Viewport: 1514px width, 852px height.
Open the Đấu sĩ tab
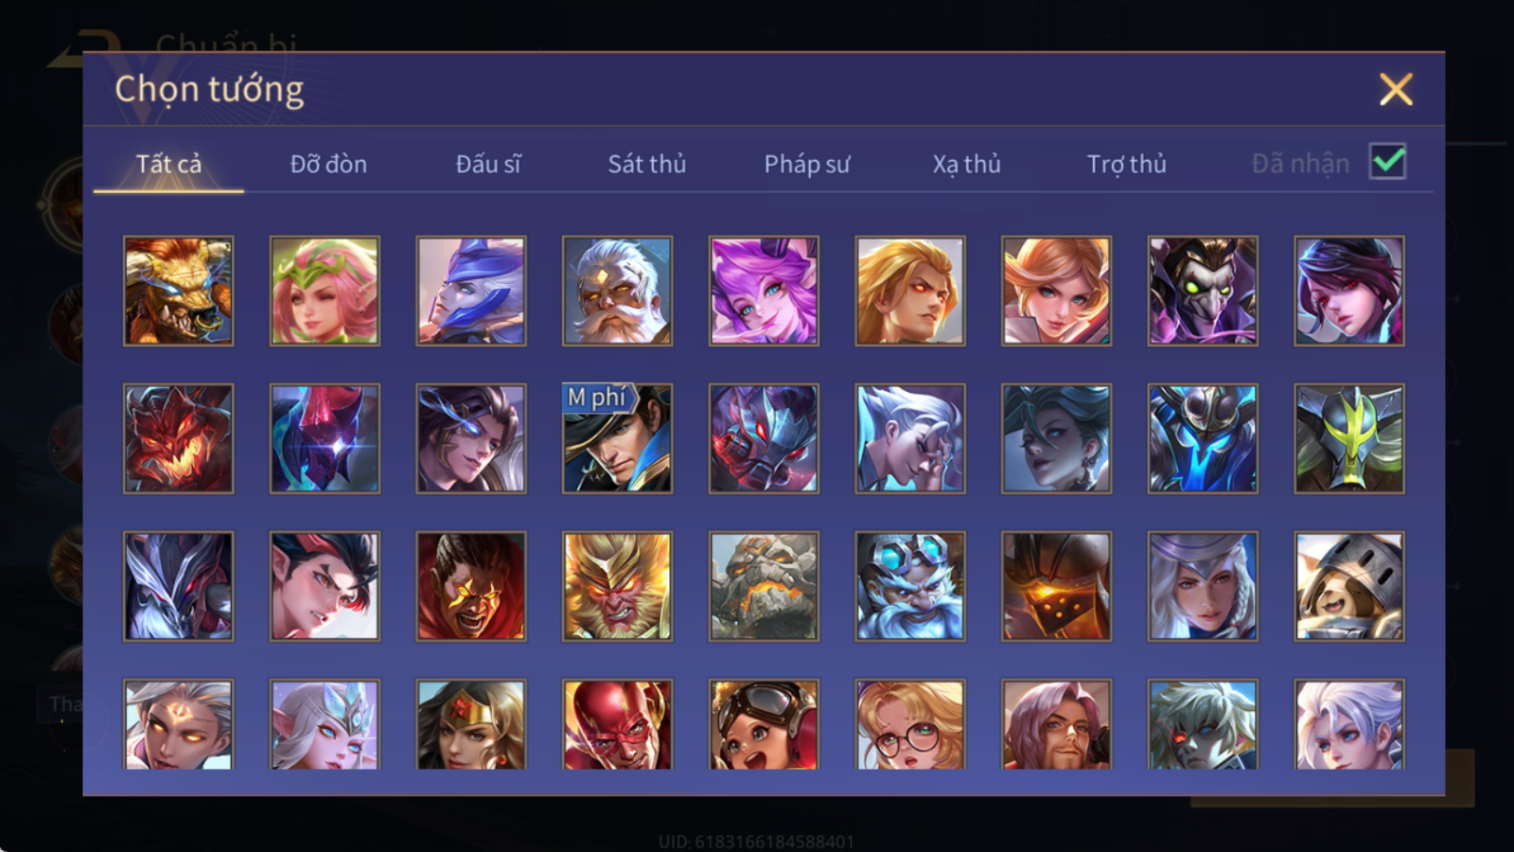pyautogui.click(x=488, y=164)
